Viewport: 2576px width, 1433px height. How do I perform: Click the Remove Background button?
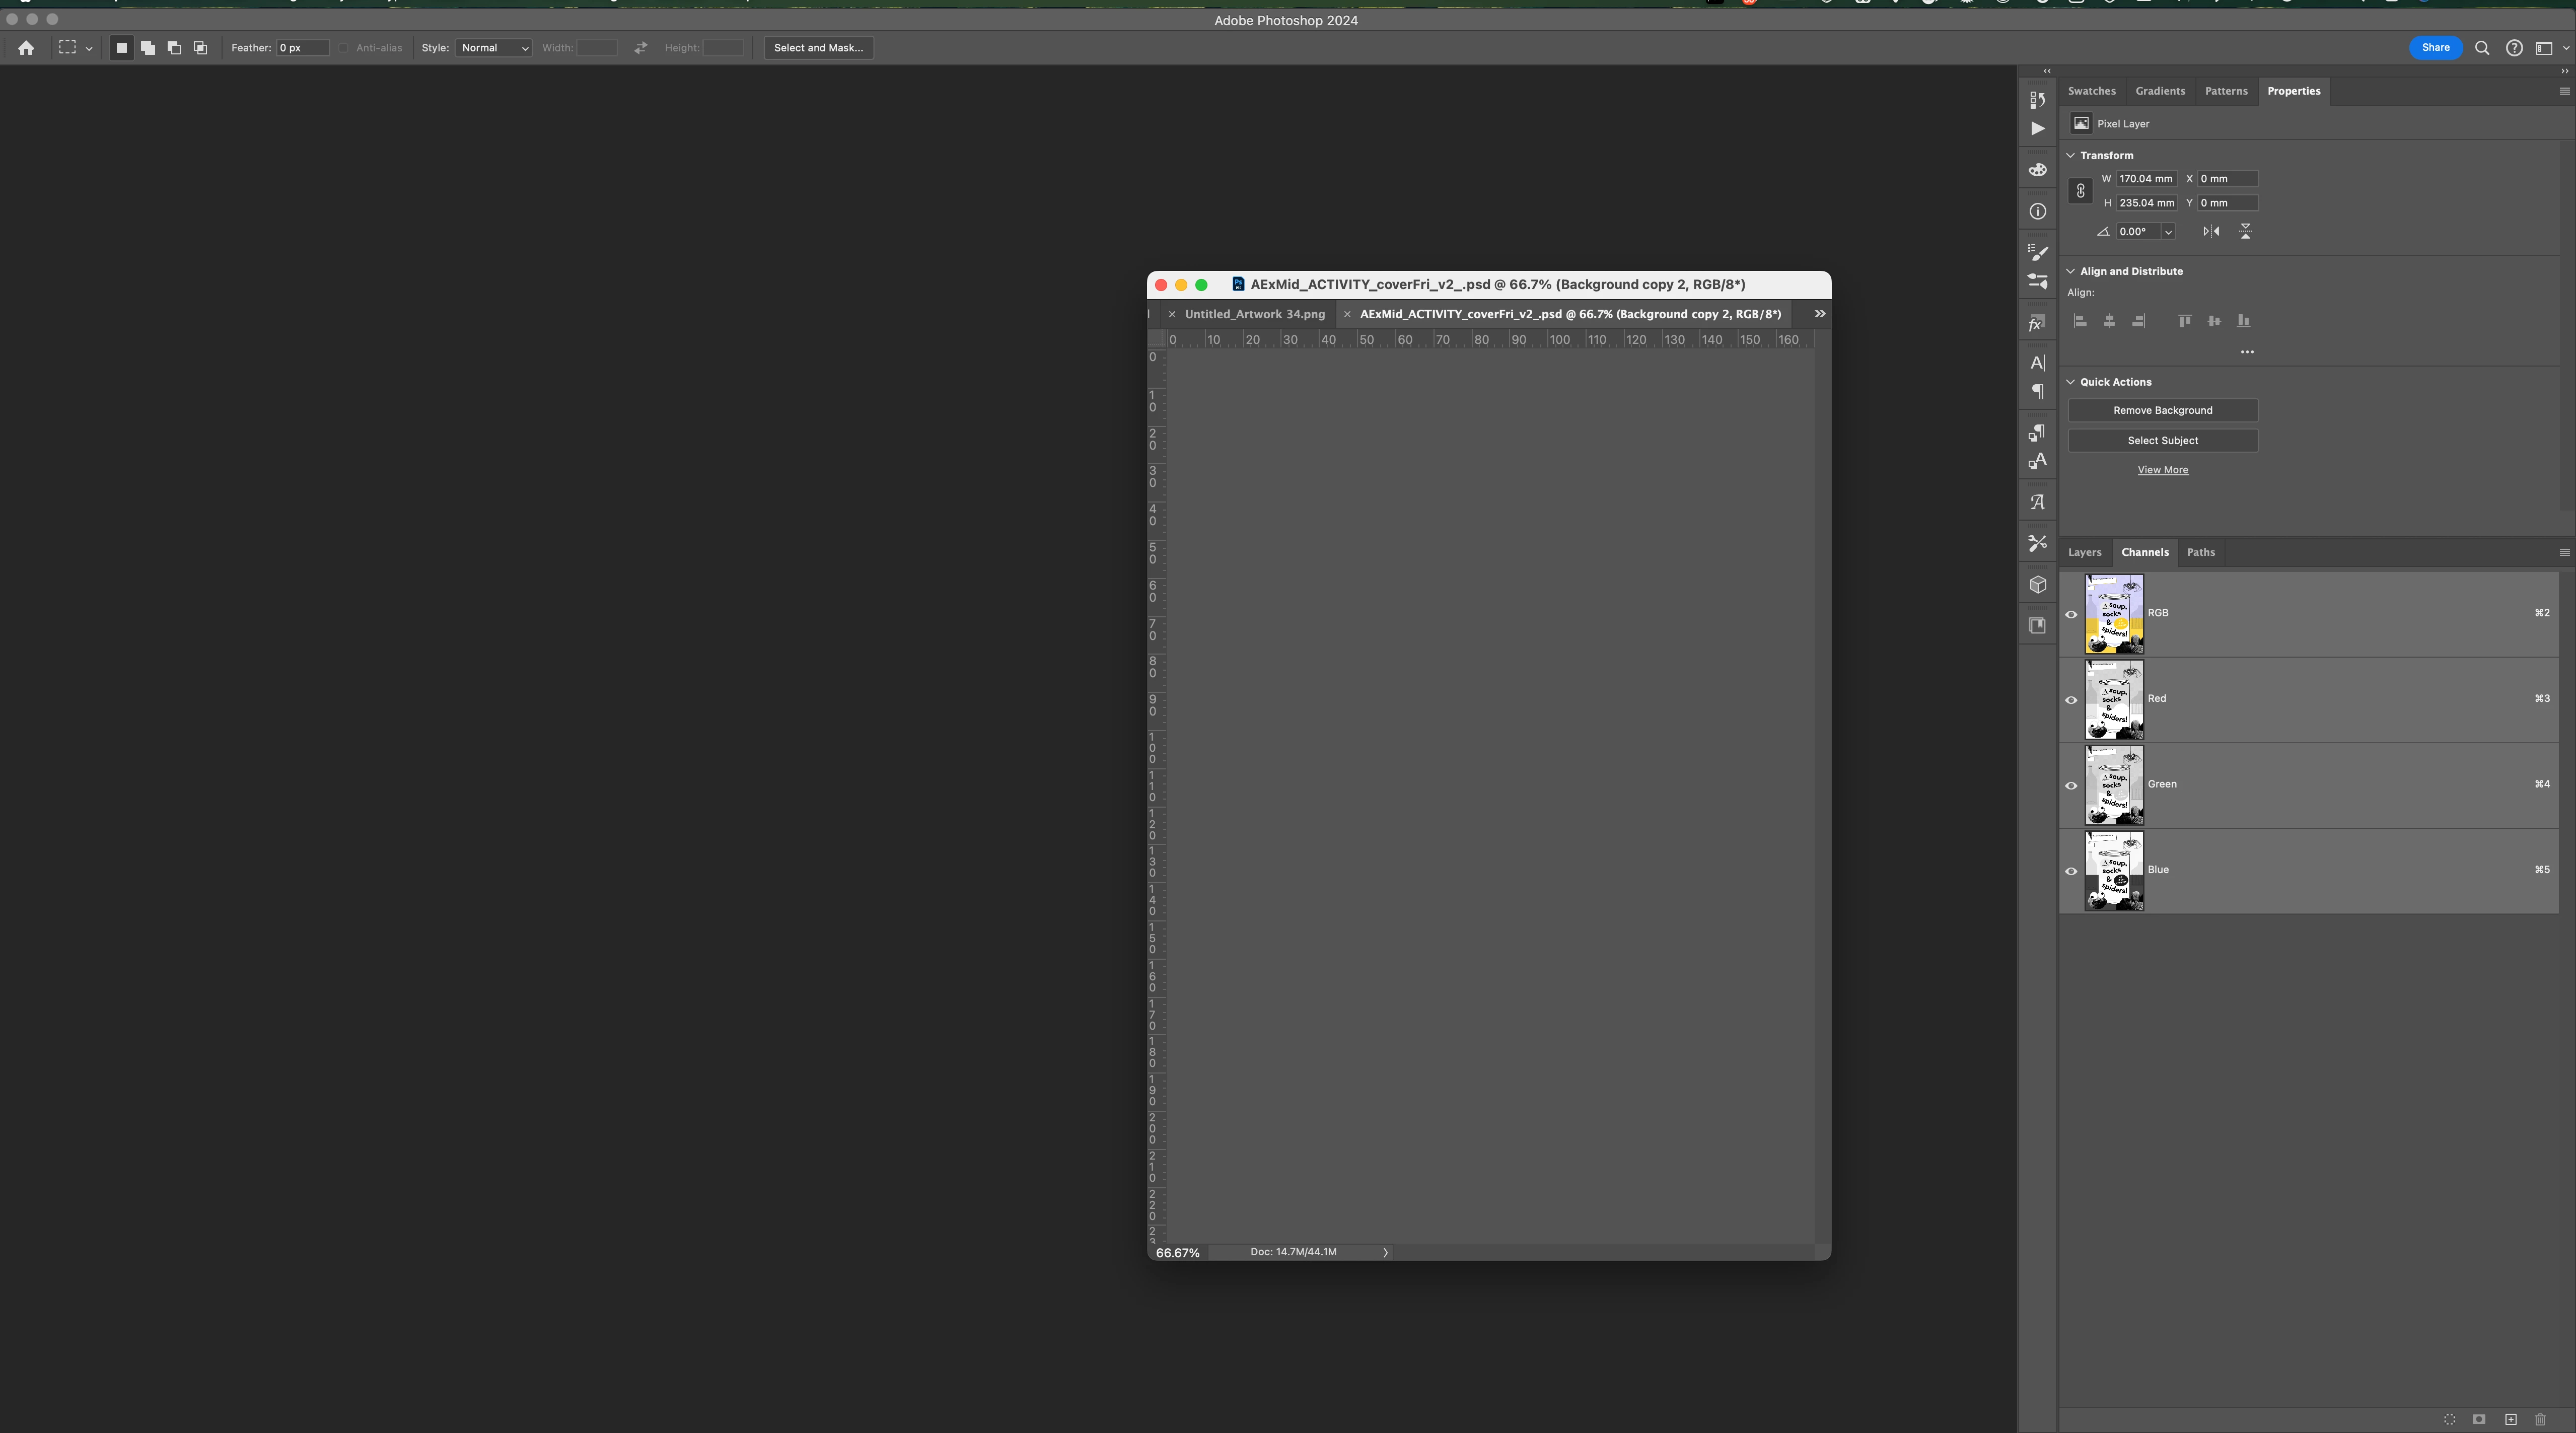click(2162, 410)
